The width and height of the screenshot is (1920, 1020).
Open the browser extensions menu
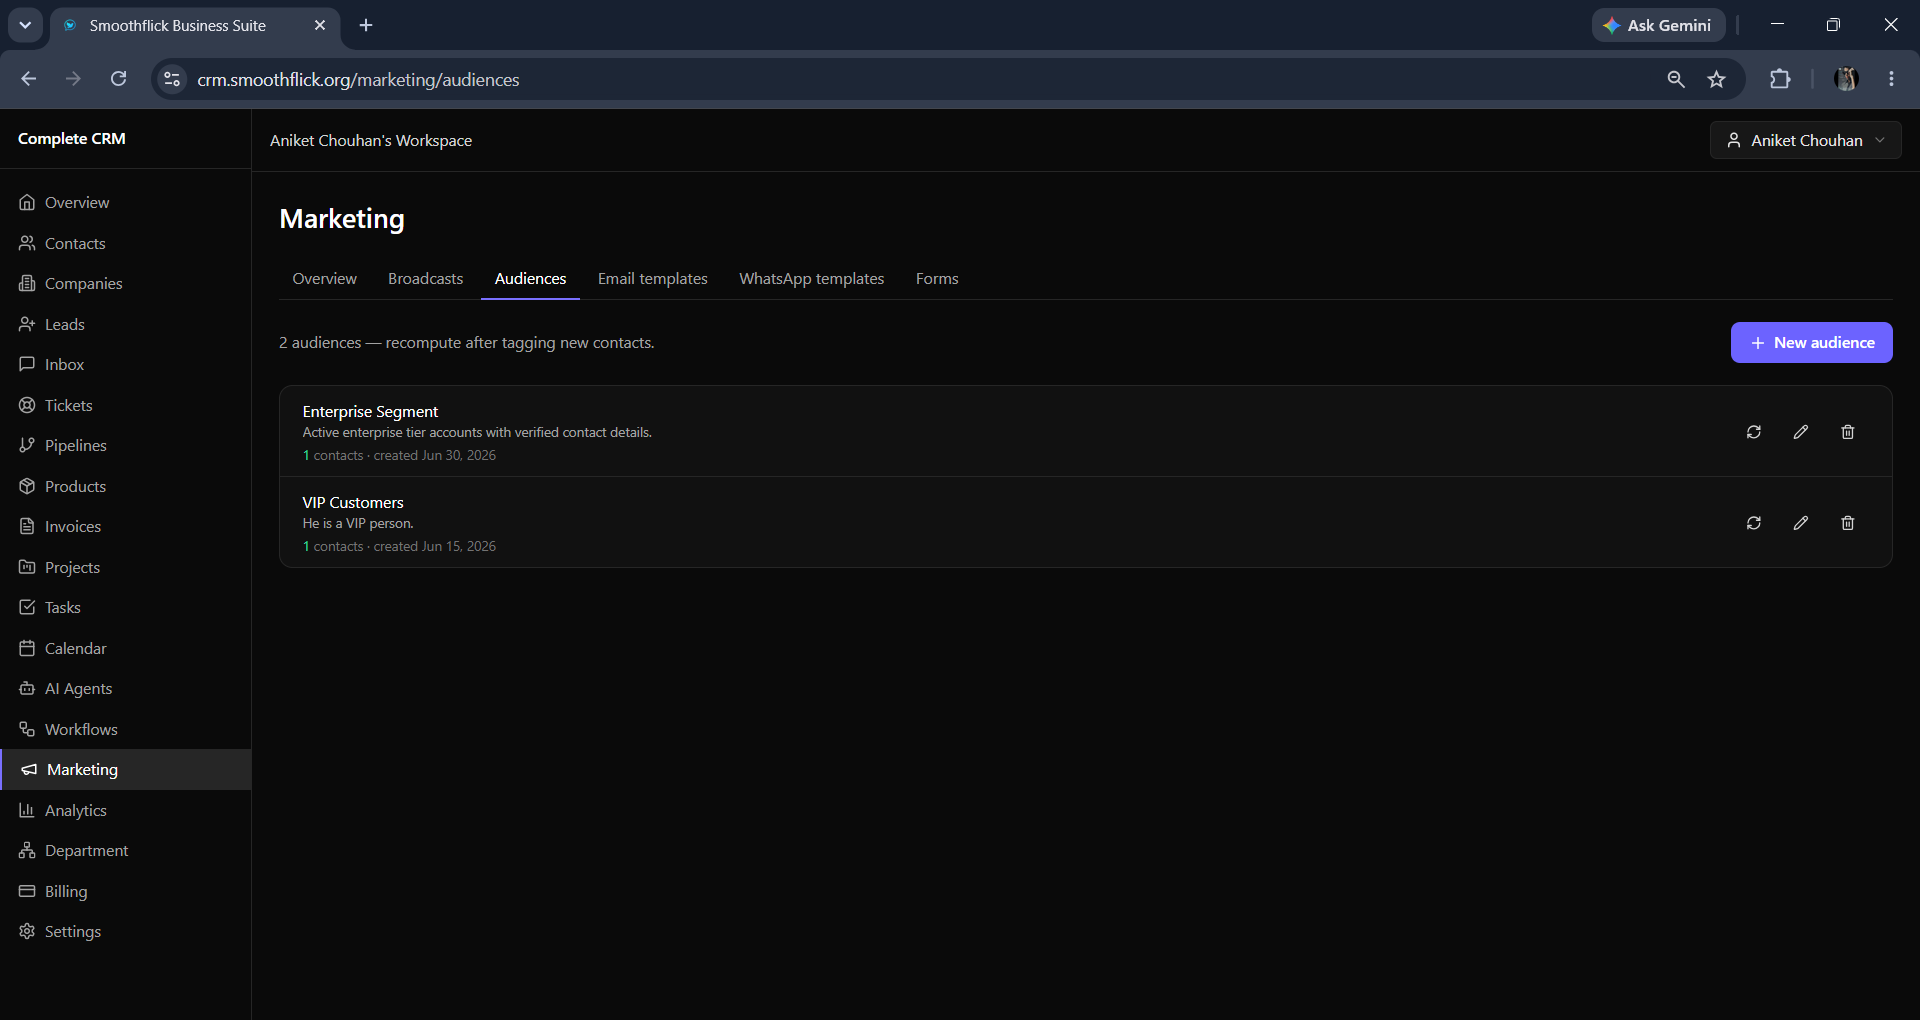pos(1780,79)
